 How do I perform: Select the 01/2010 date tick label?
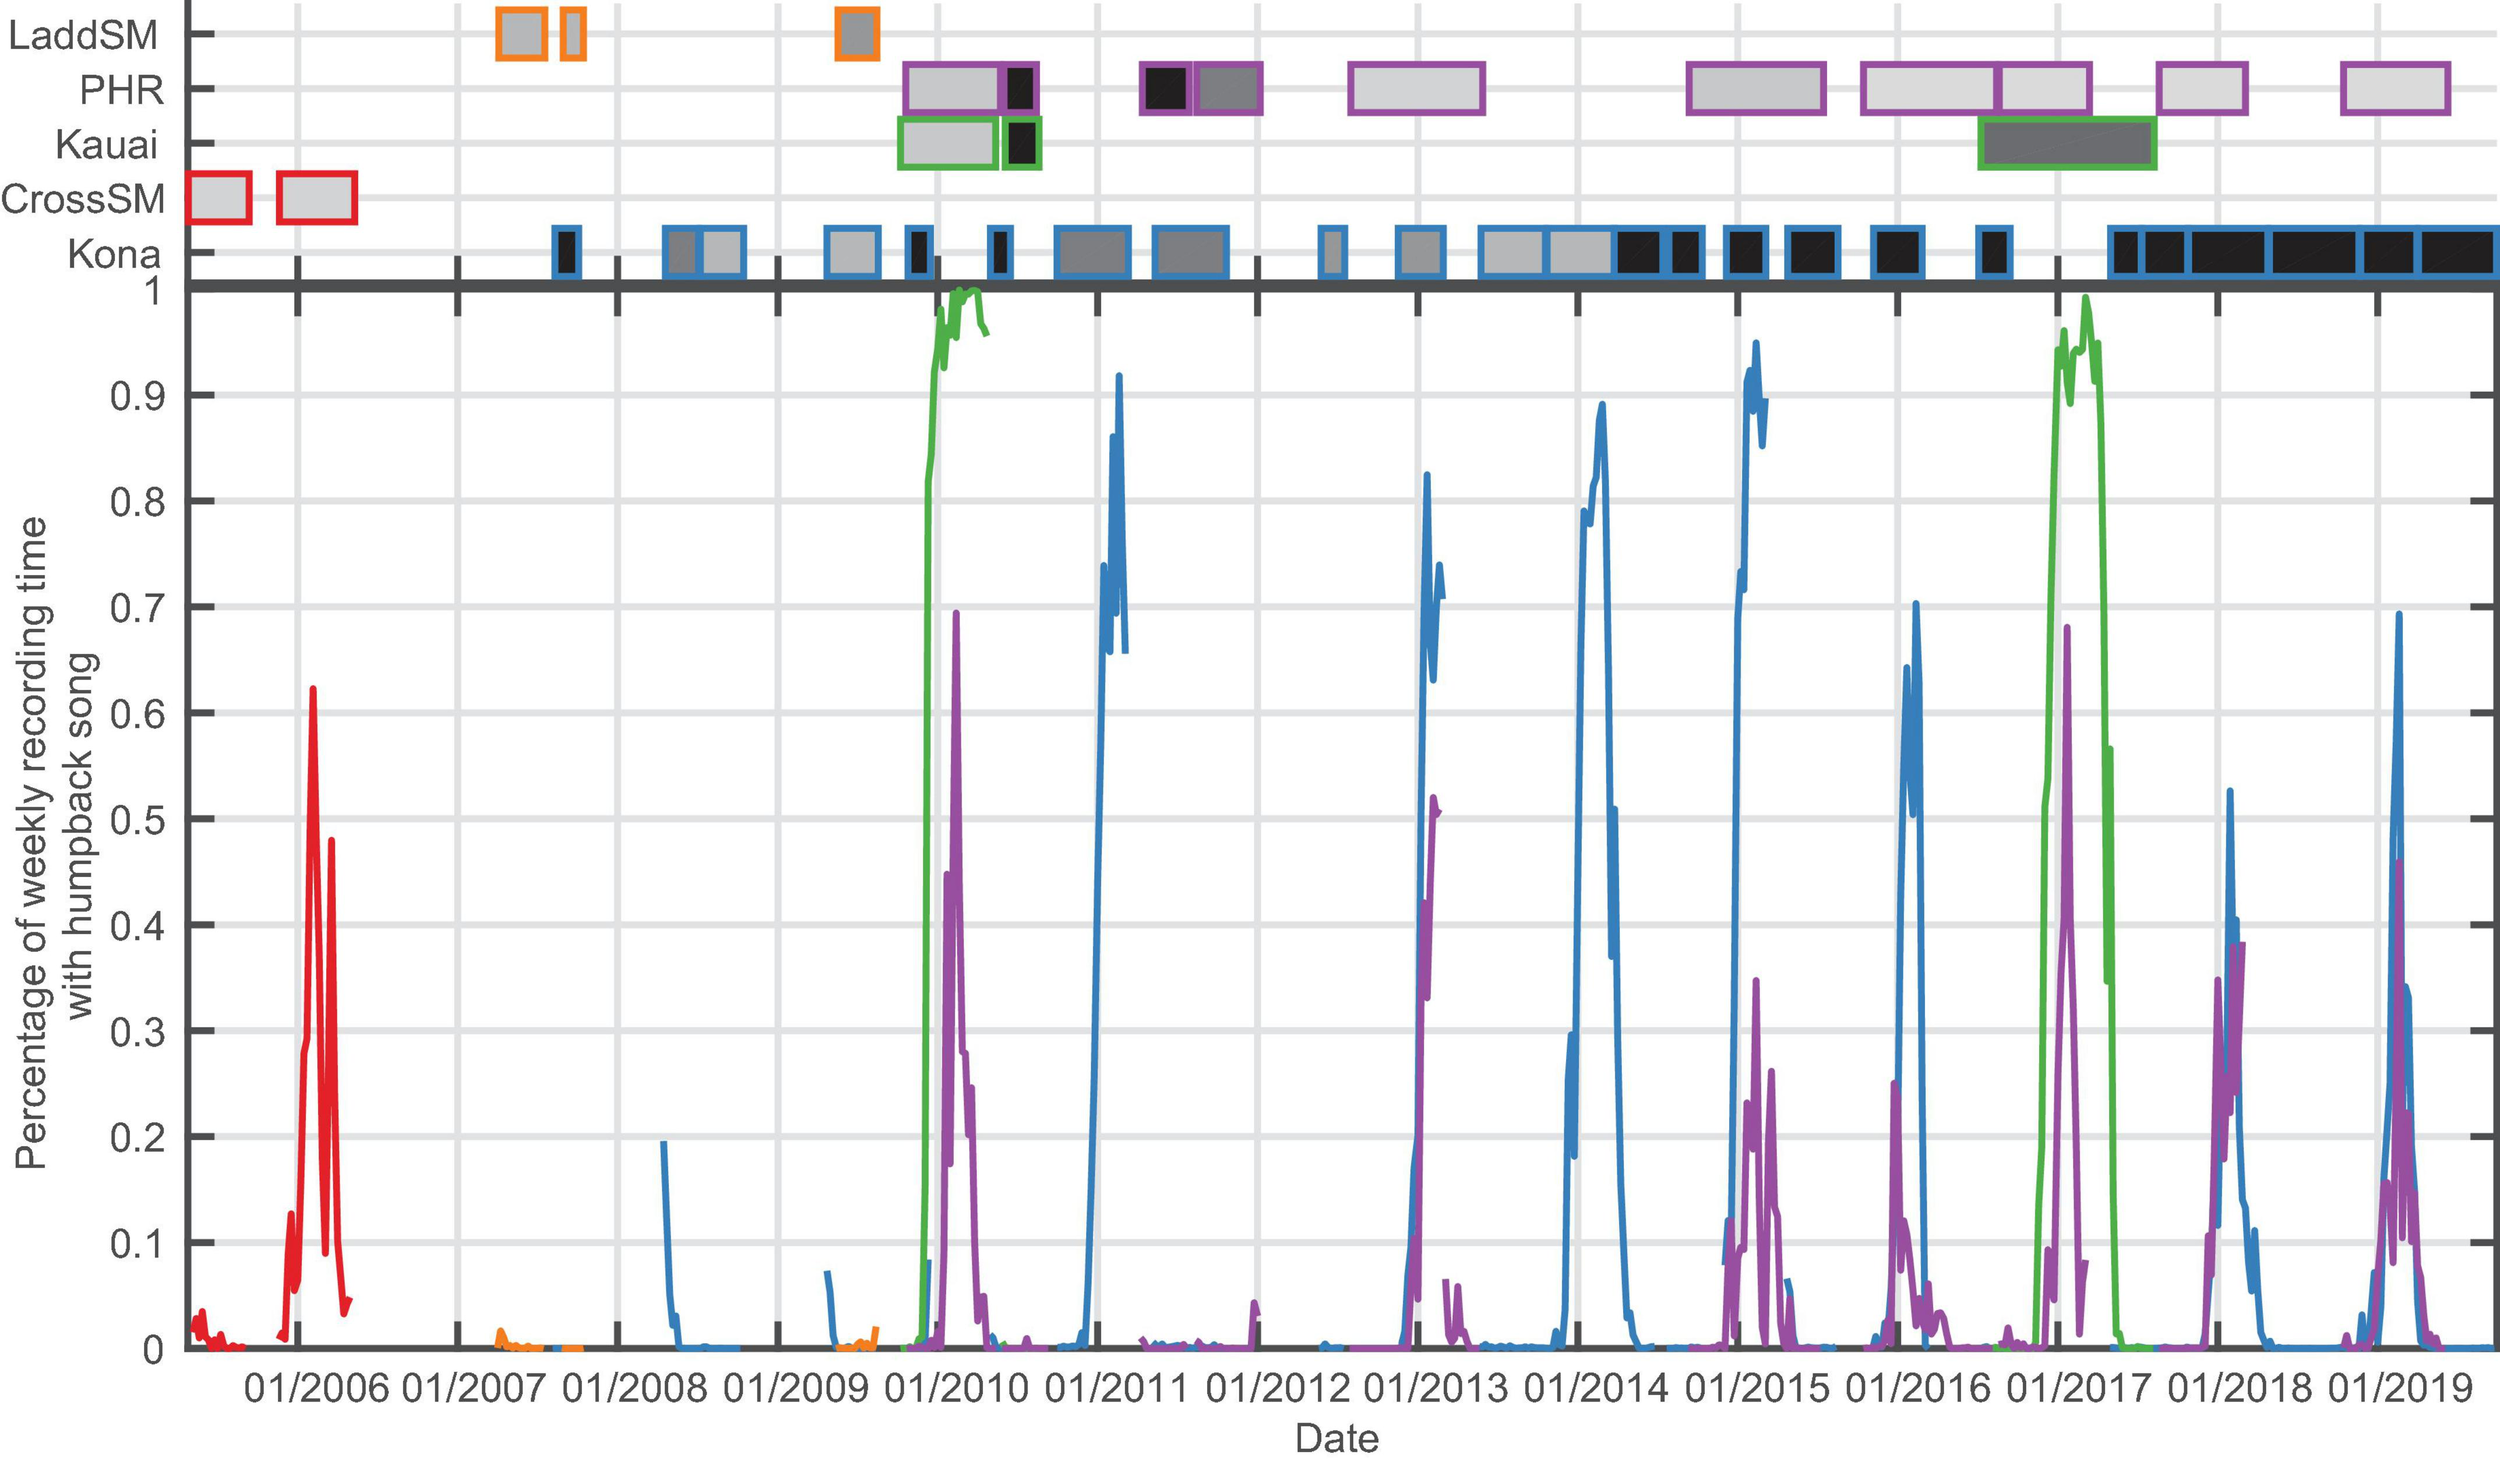956,1389
